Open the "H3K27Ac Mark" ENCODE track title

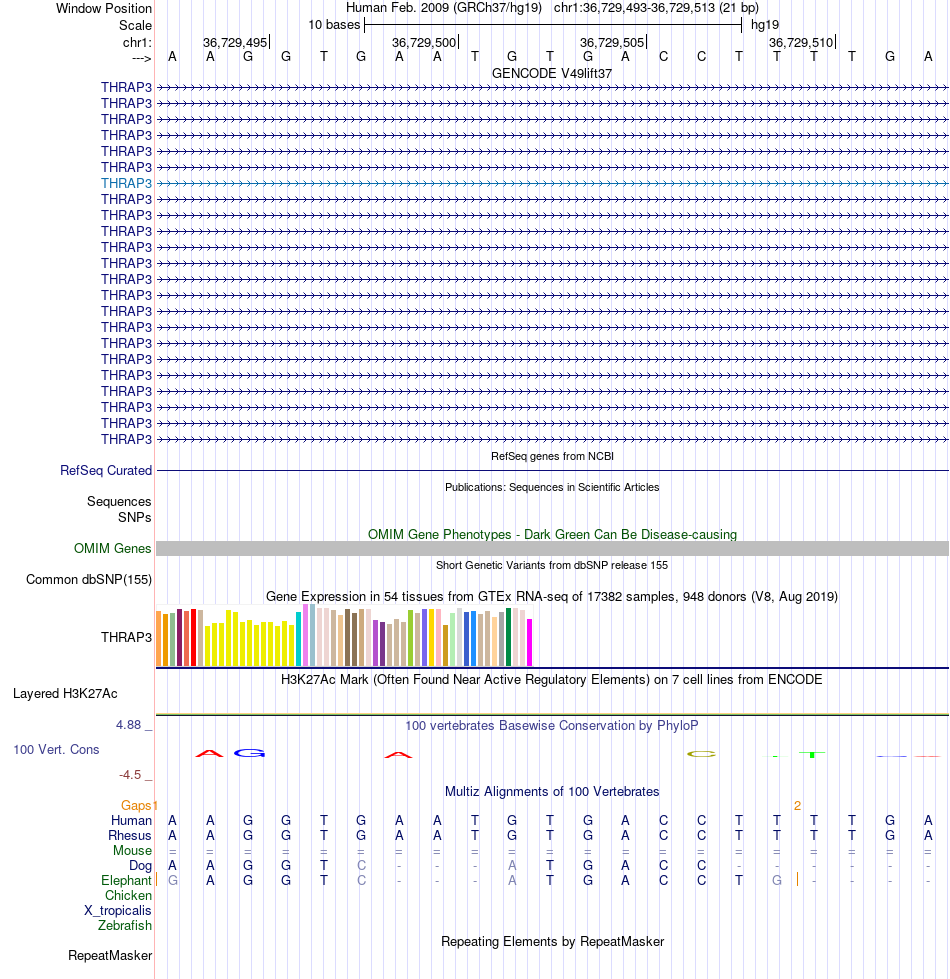(552, 680)
